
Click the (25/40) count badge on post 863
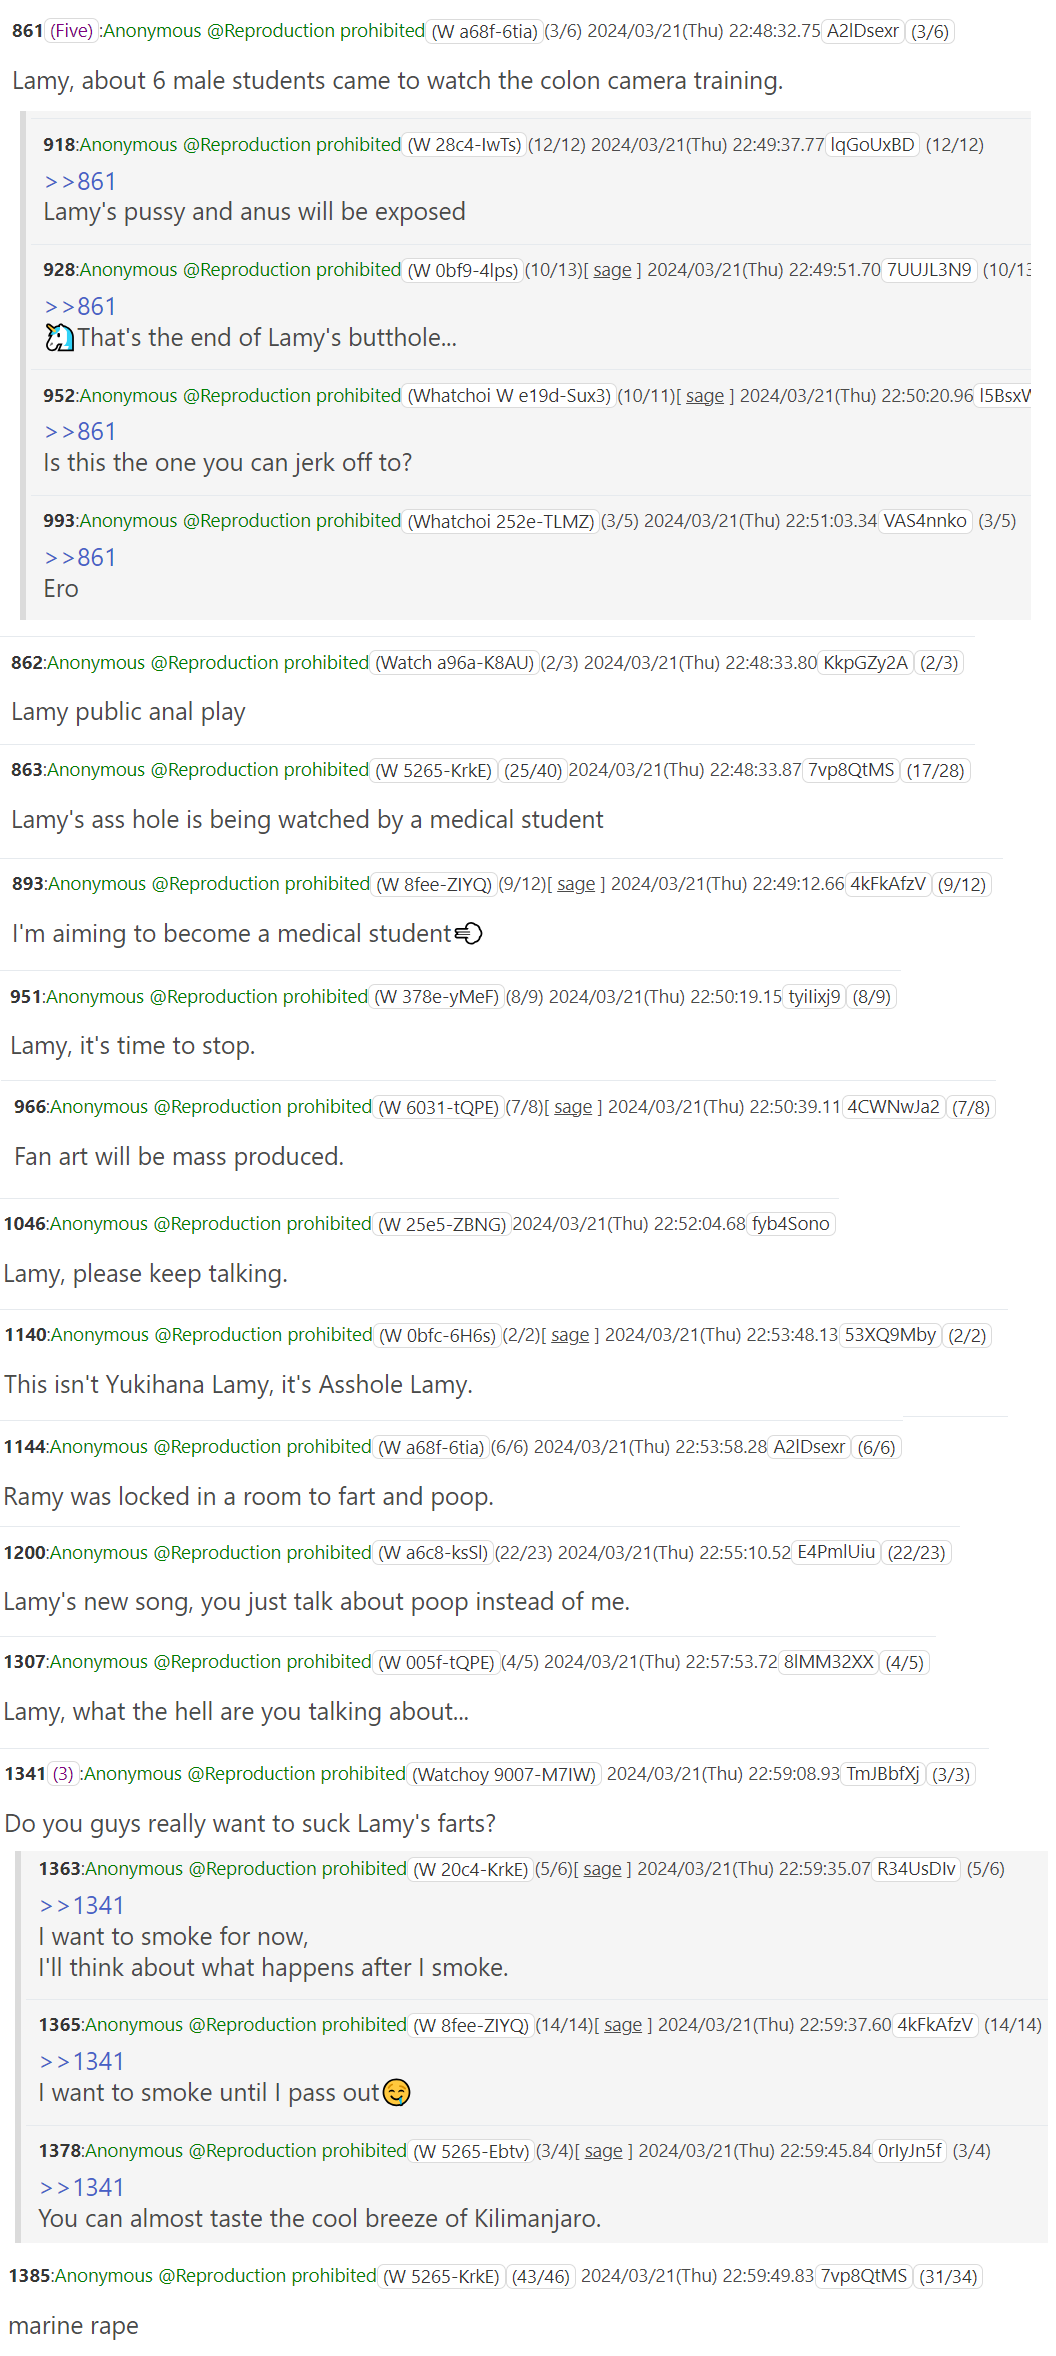[x=533, y=770]
